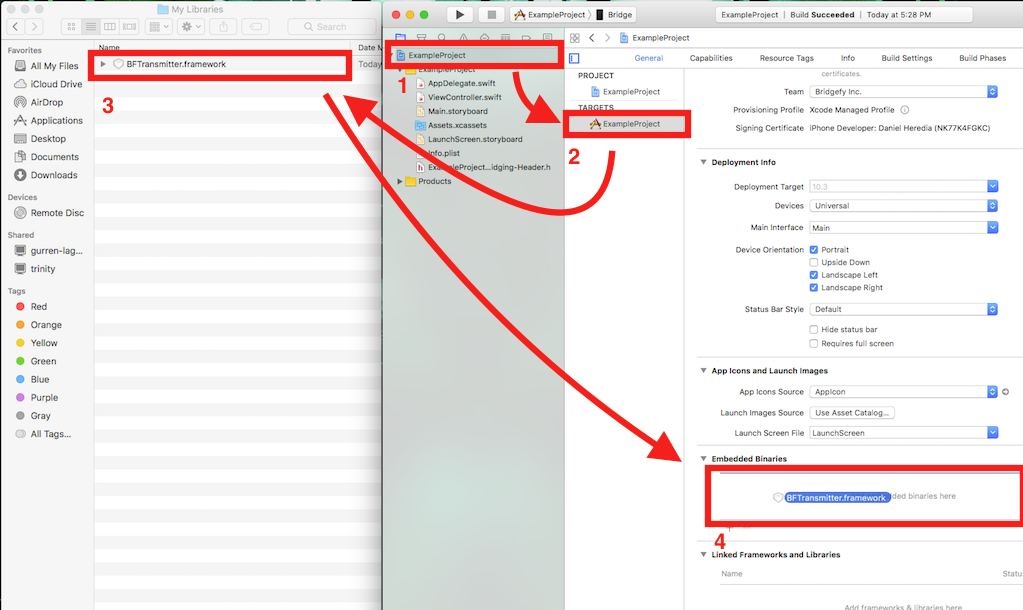1023x610 pixels.
Task: Open Status Bar Style dropdown
Action: 904,309
